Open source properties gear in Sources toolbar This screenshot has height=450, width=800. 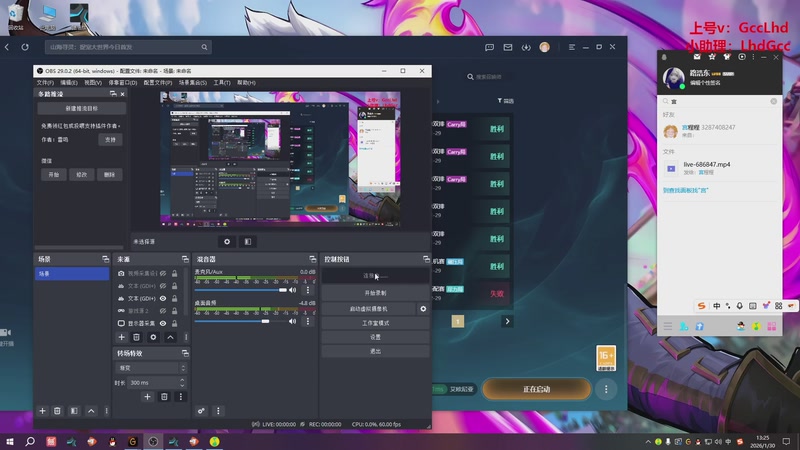tap(153, 337)
